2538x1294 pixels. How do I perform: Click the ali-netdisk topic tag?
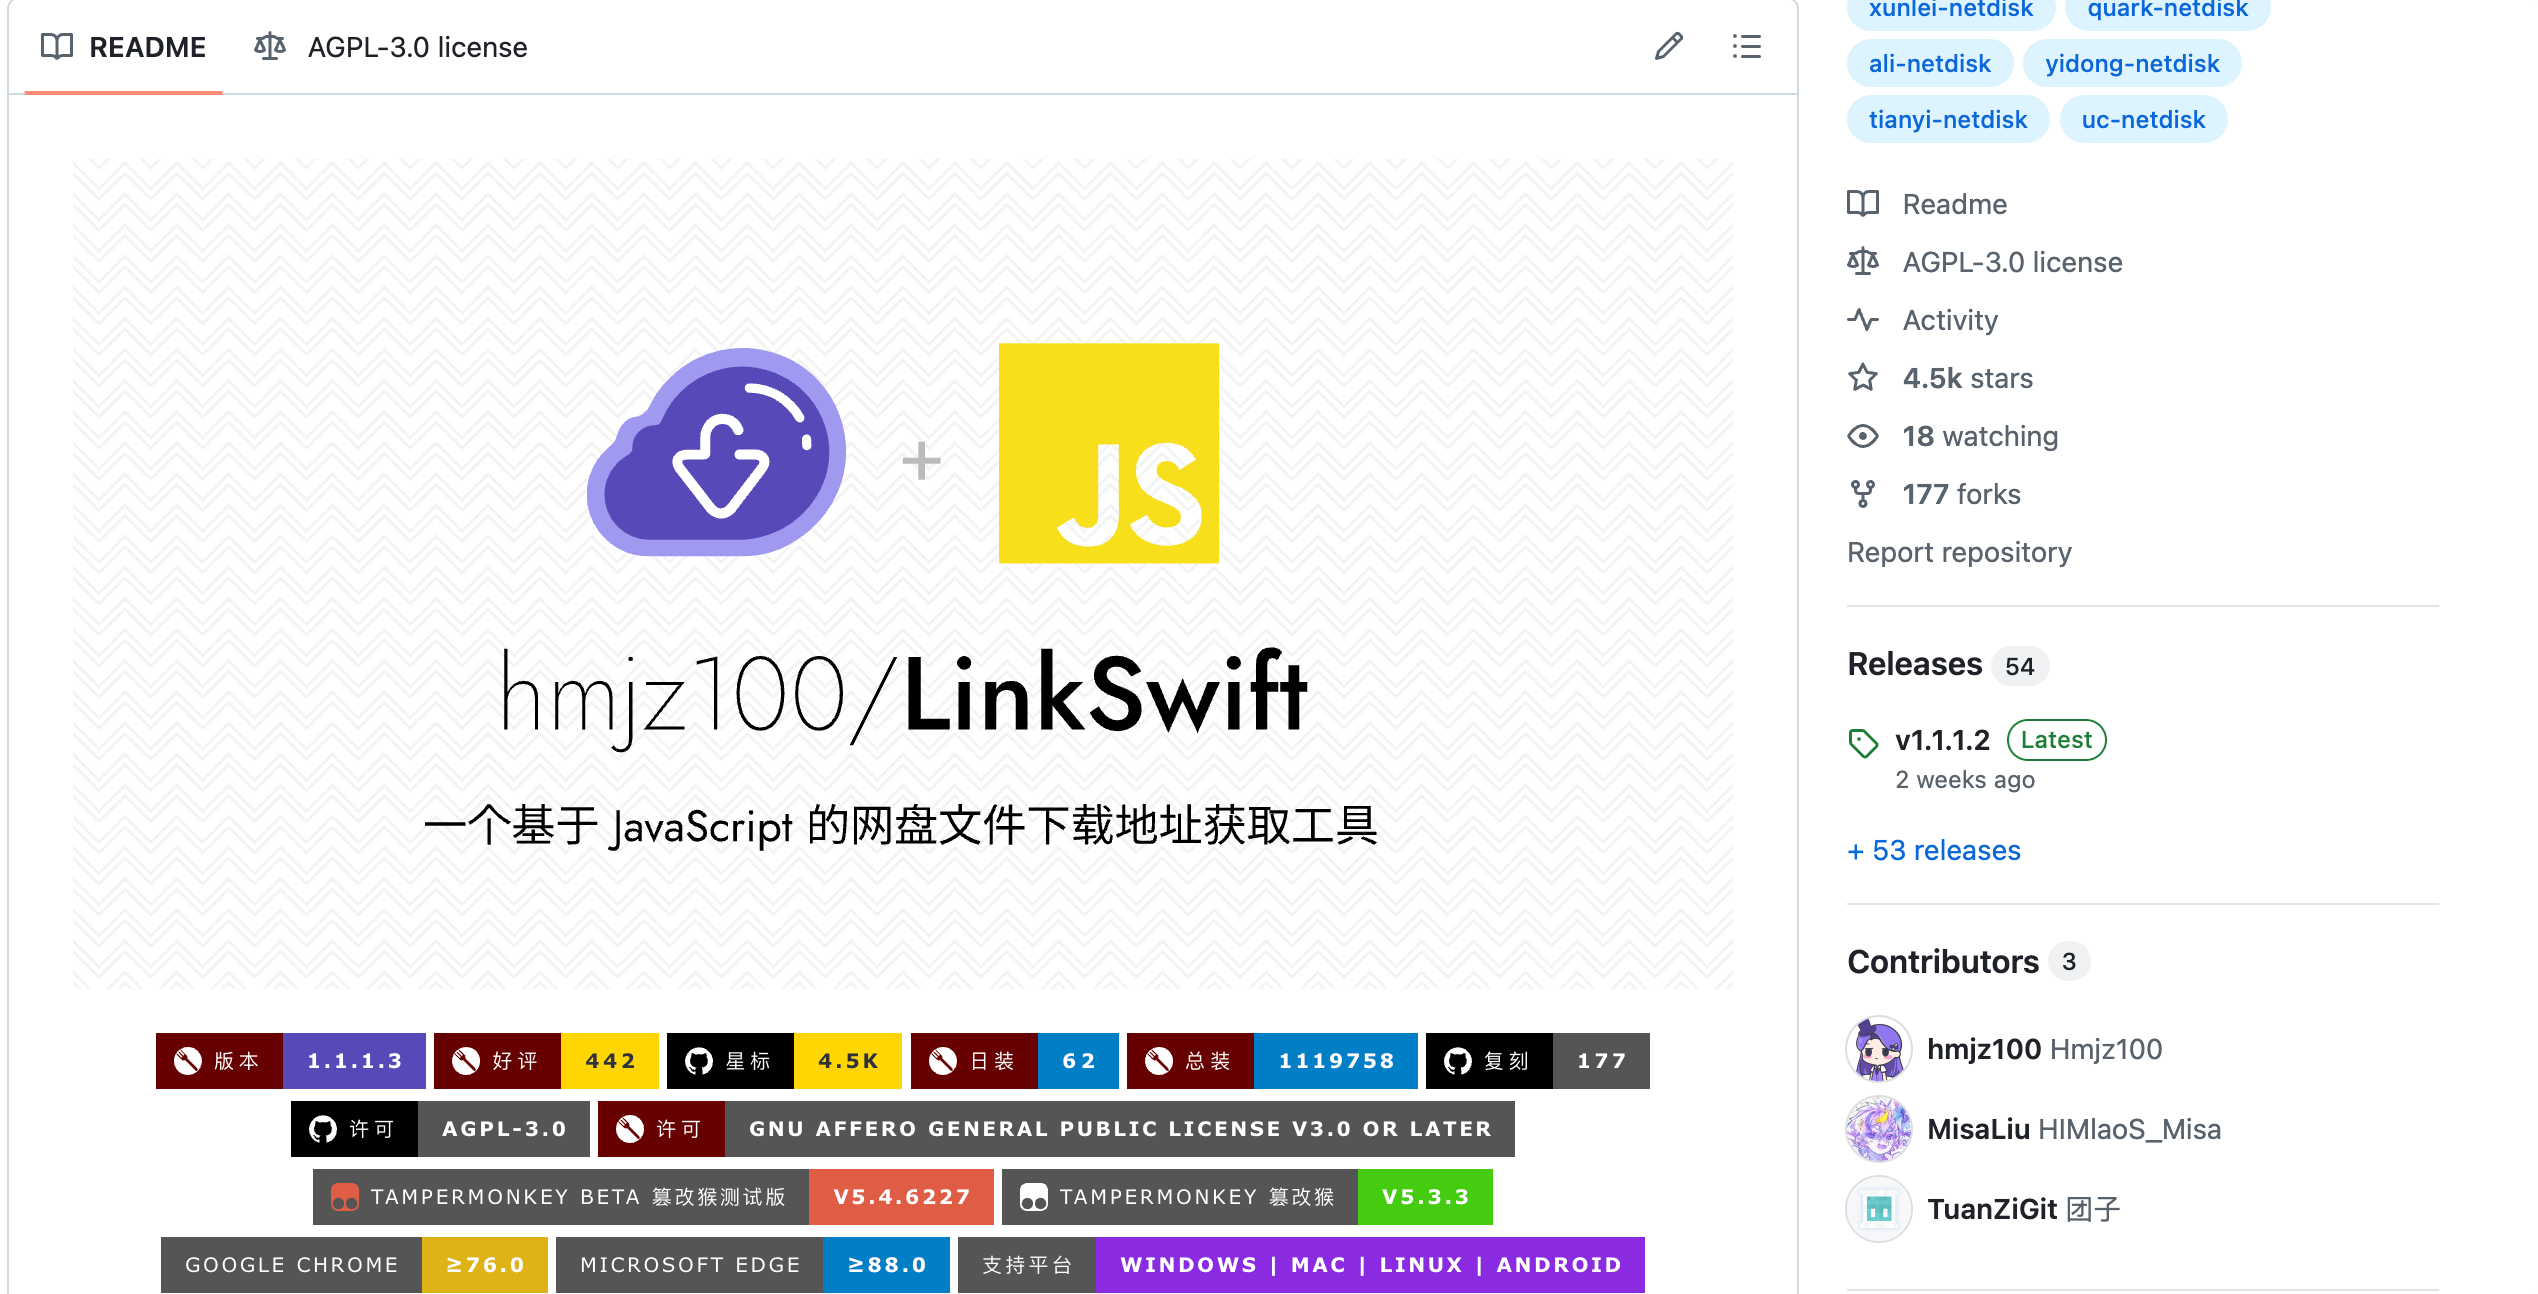point(1930,63)
